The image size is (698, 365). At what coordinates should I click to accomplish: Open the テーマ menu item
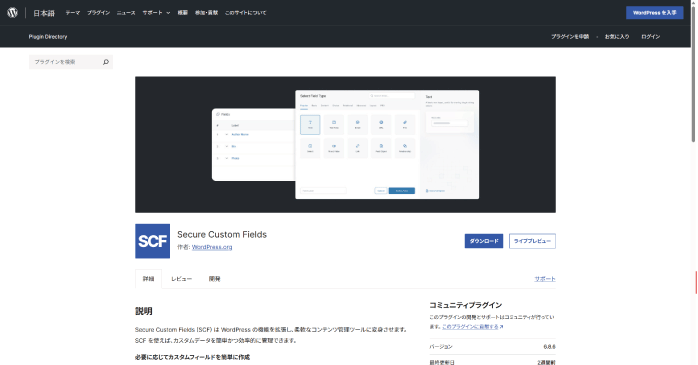[73, 13]
